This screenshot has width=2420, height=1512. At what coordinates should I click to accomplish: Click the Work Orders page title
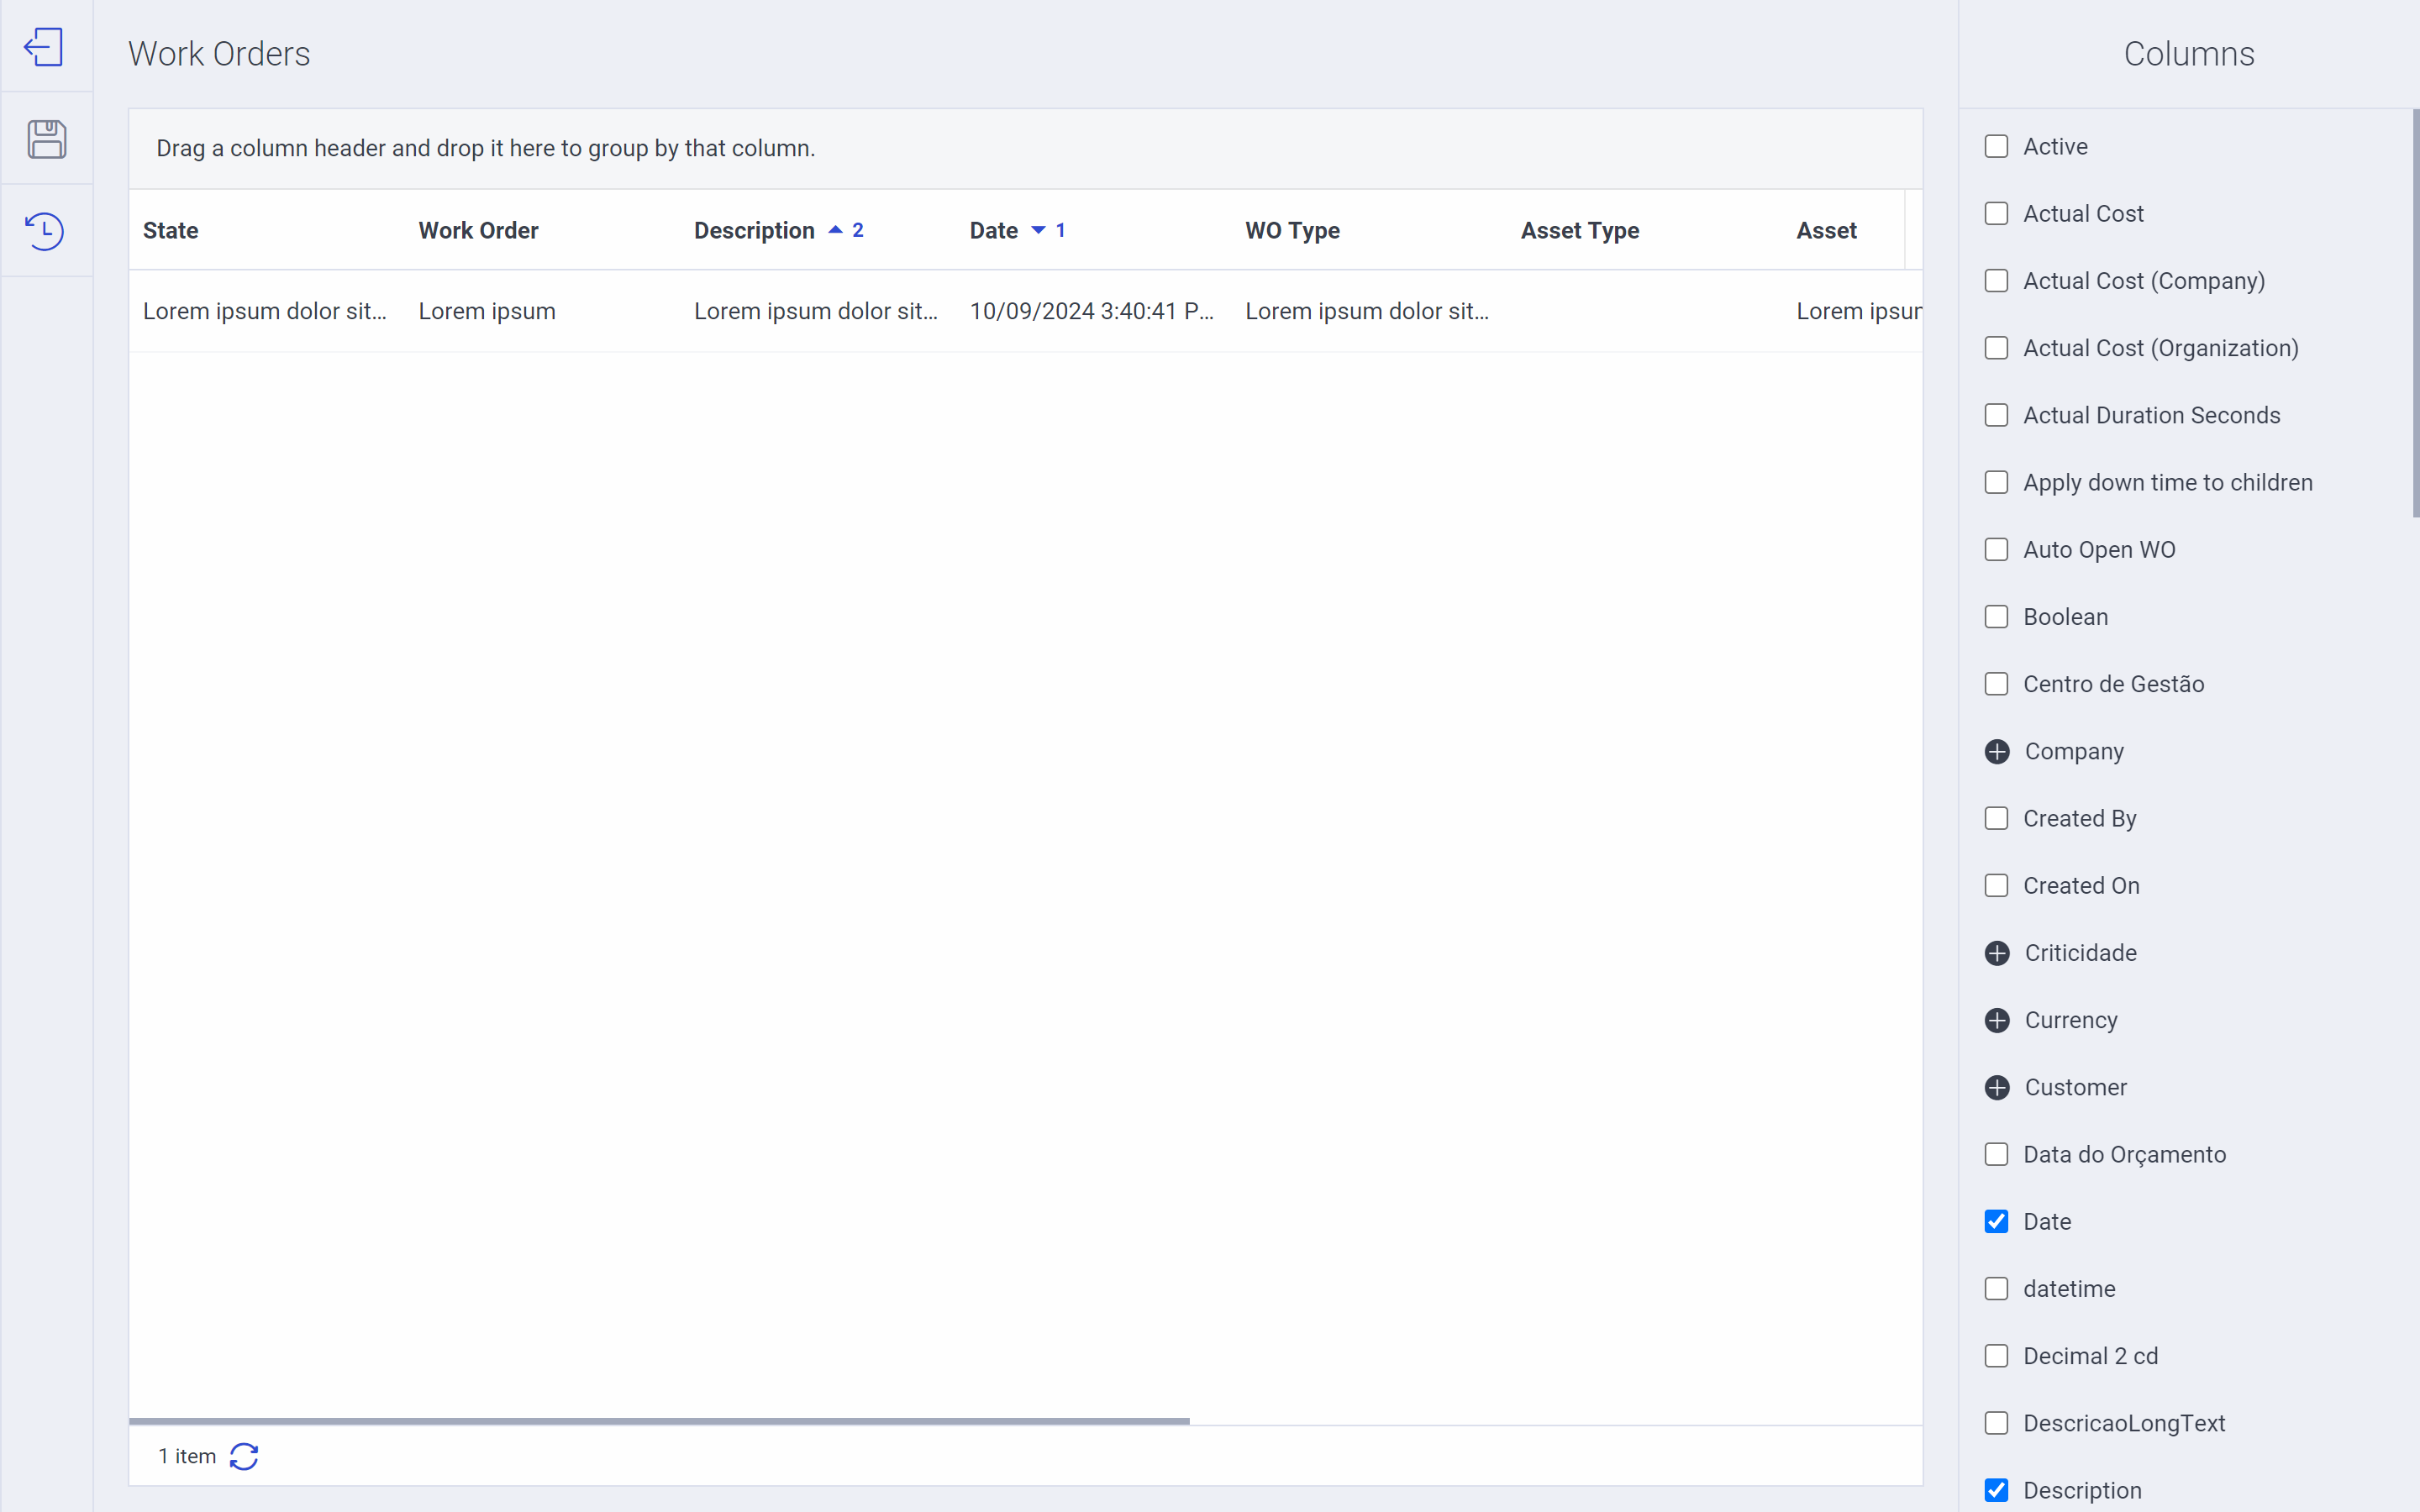click(219, 53)
